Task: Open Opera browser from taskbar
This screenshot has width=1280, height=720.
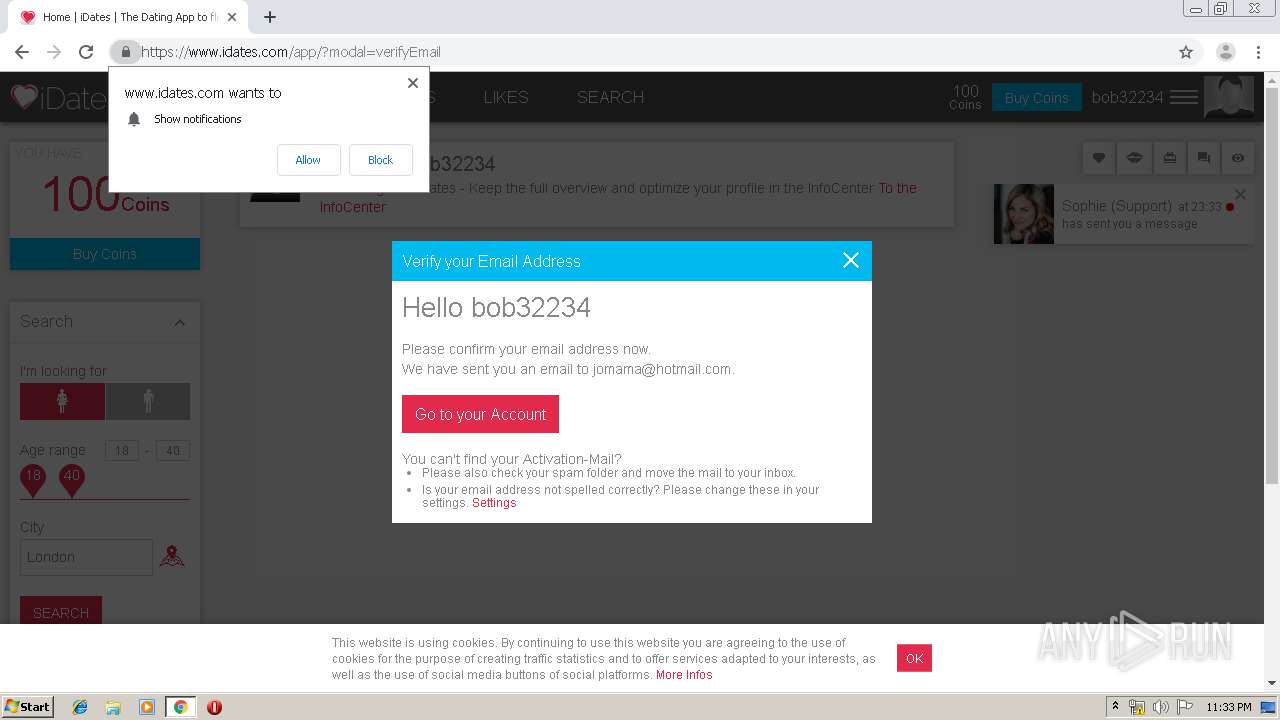Action: [214, 707]
